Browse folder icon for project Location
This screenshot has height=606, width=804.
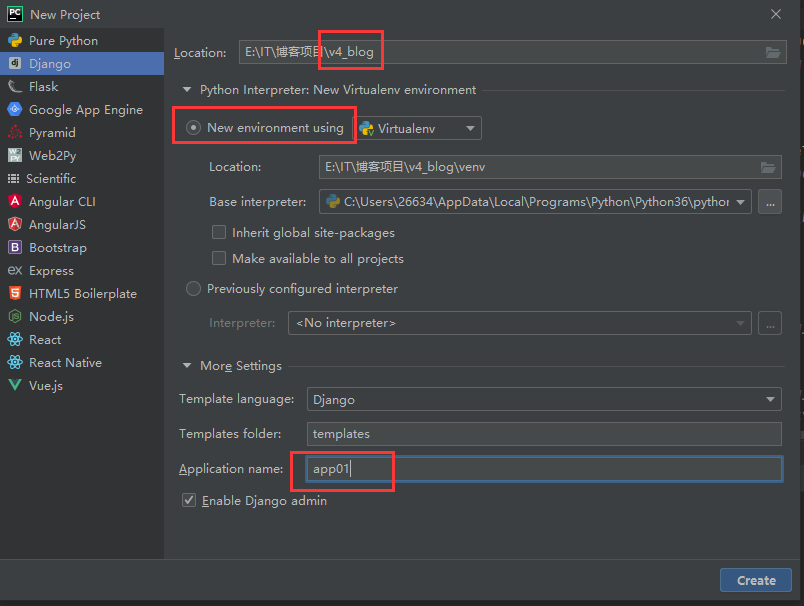click(x=773, y=52)
